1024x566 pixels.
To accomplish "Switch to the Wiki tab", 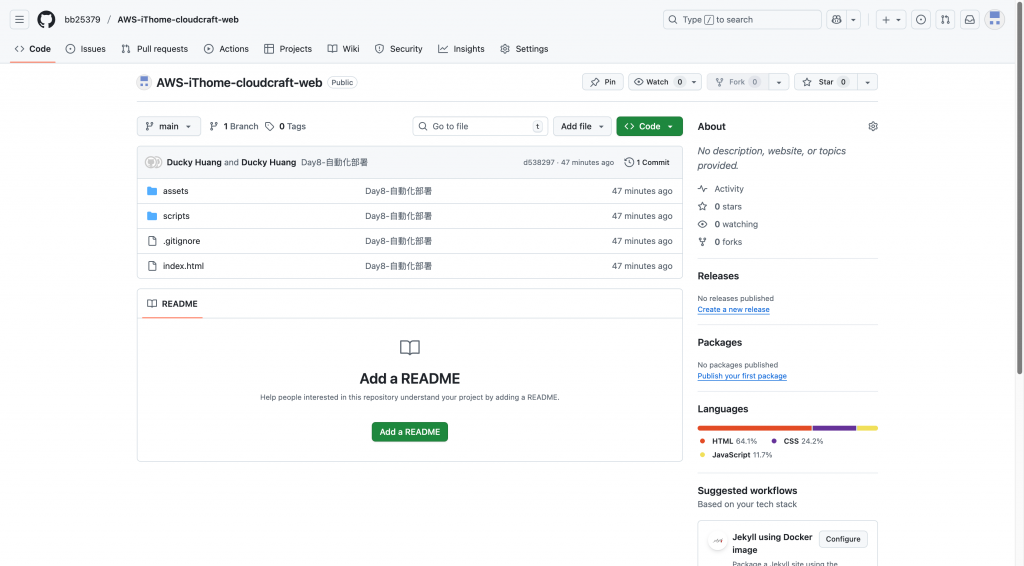I will [x=344, y=49].
